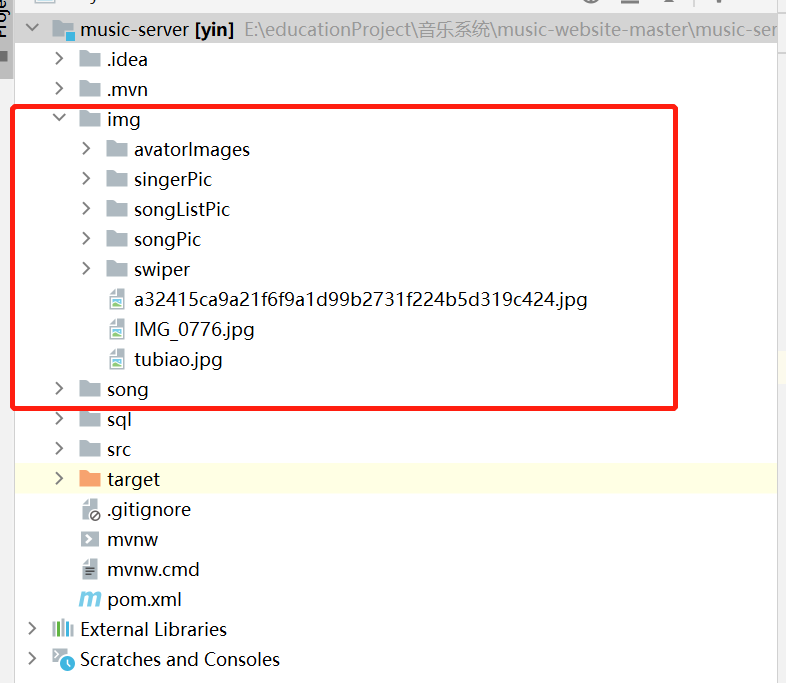
Task: Select the target folder name
Action: click(x=133, y=480)
